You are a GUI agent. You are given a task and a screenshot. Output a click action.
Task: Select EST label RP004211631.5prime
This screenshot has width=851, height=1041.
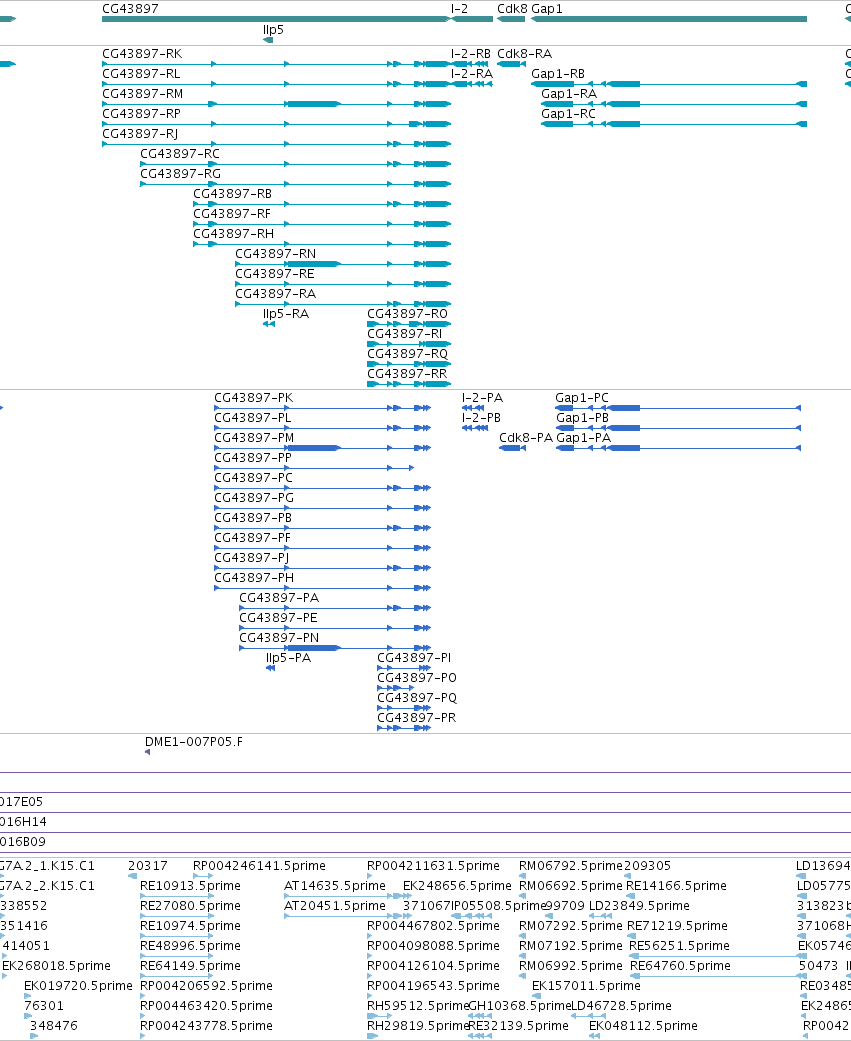433,866
